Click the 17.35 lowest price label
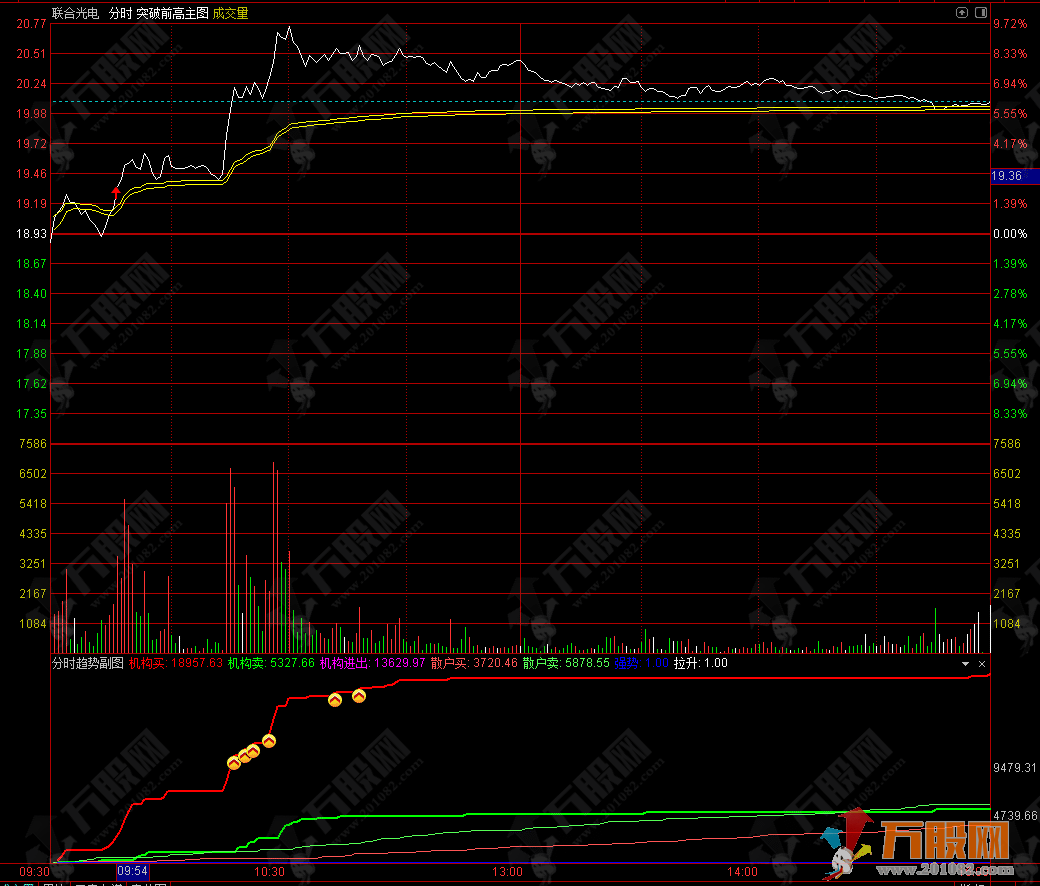Screen dimensions: 1040x886 31,414
